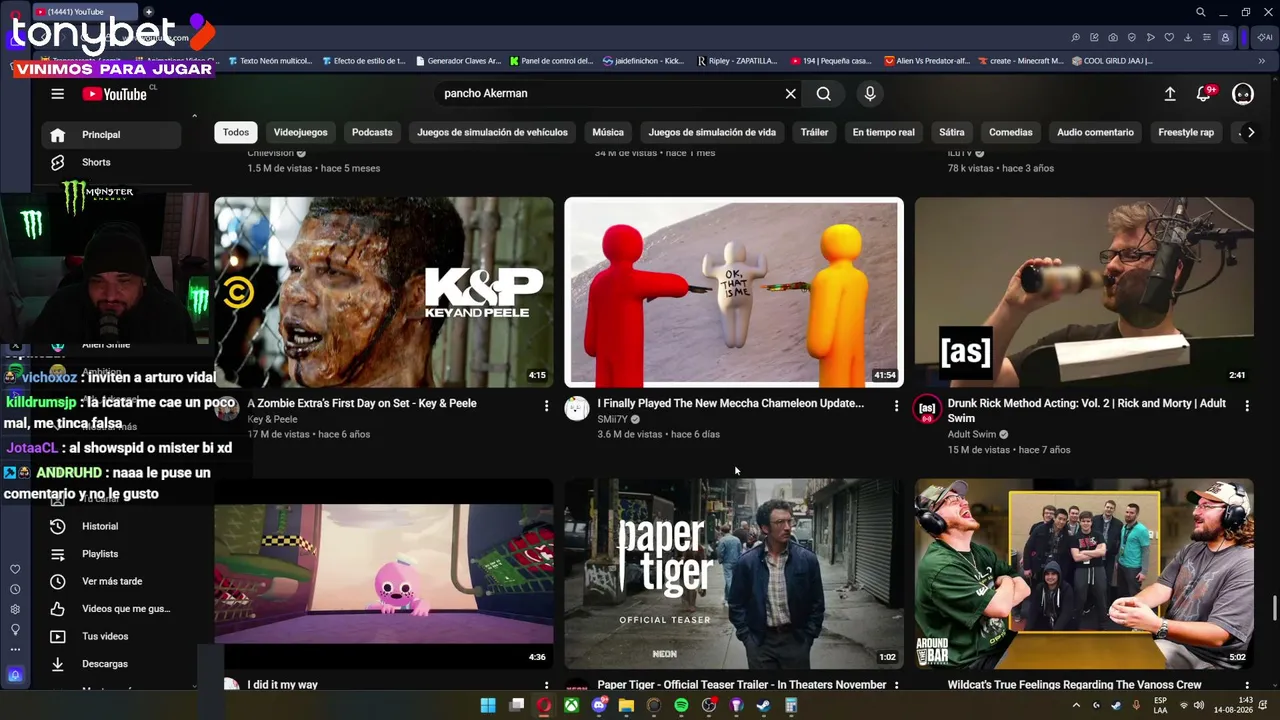Open 'Ver más tarde' list
The image size is (1280, 720).
tap(112, 581)
